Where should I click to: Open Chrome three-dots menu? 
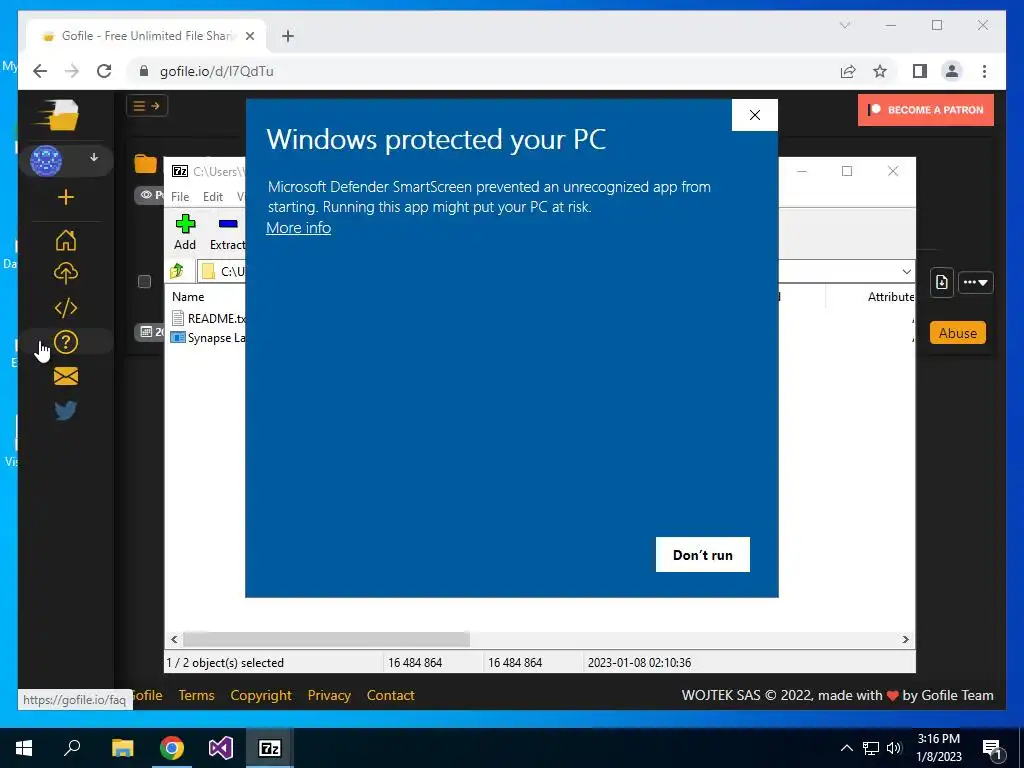pyautogui.click(x=984, y=71)
